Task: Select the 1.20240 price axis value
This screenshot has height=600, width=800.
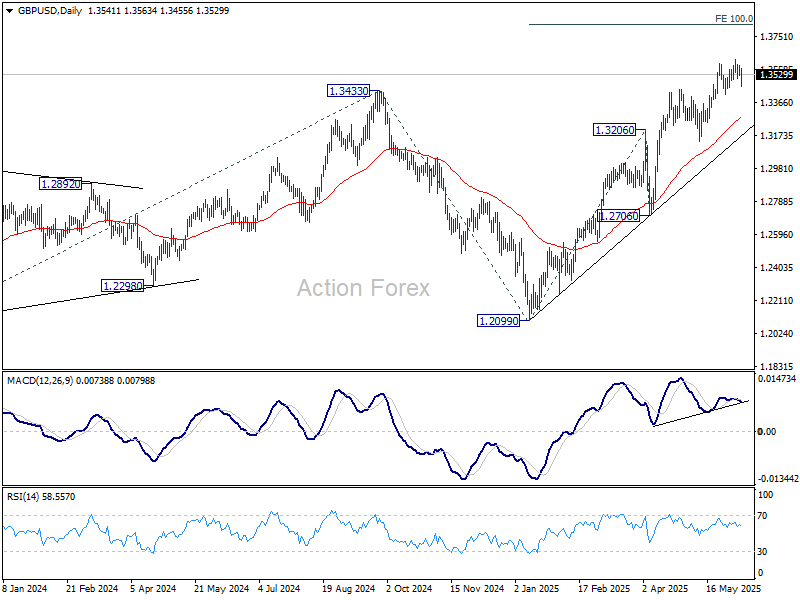Action: click(777, 334)
